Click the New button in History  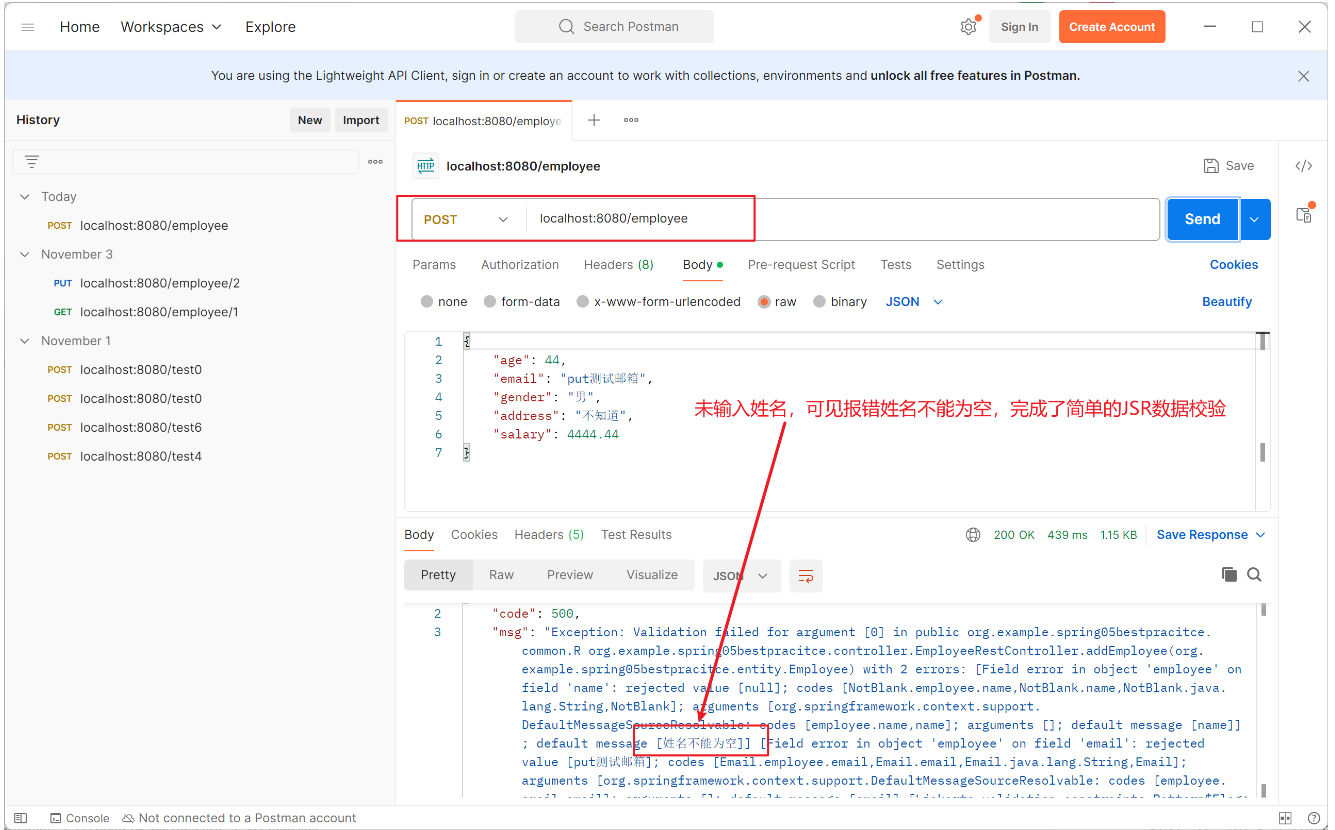pos(310,120)
